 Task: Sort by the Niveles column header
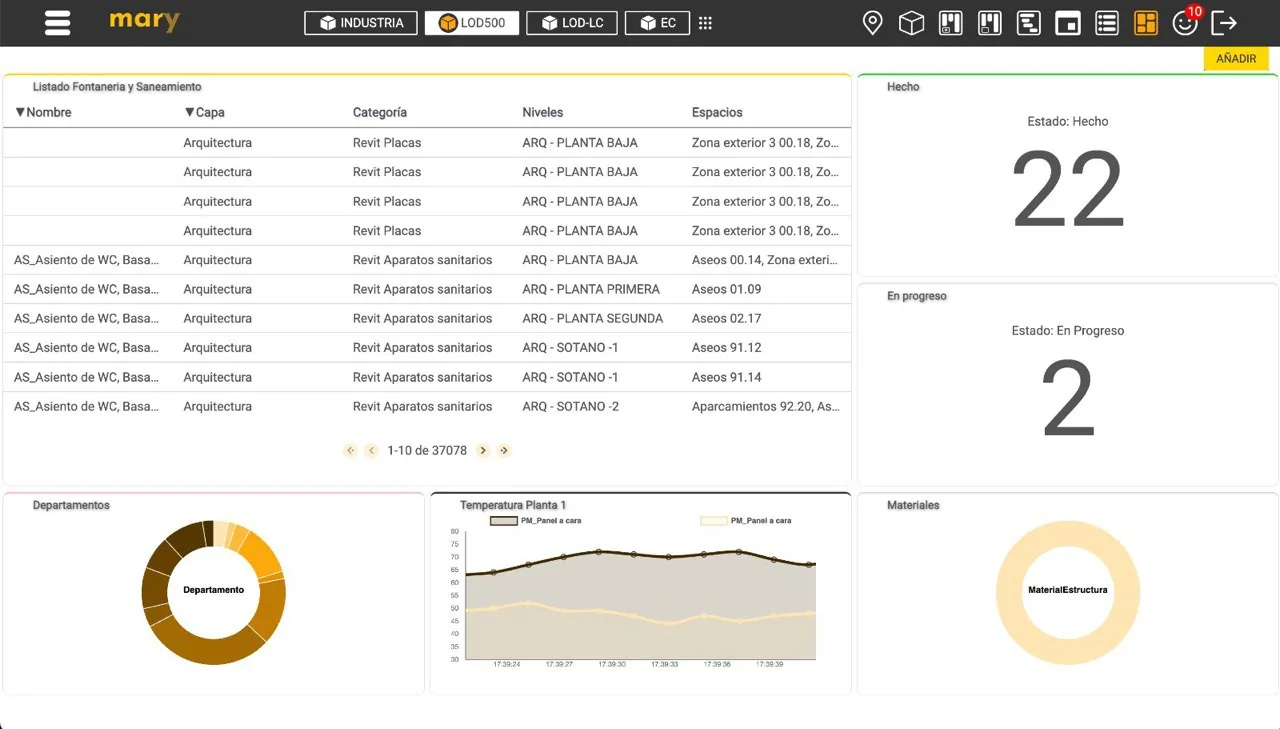pos(543,113)
